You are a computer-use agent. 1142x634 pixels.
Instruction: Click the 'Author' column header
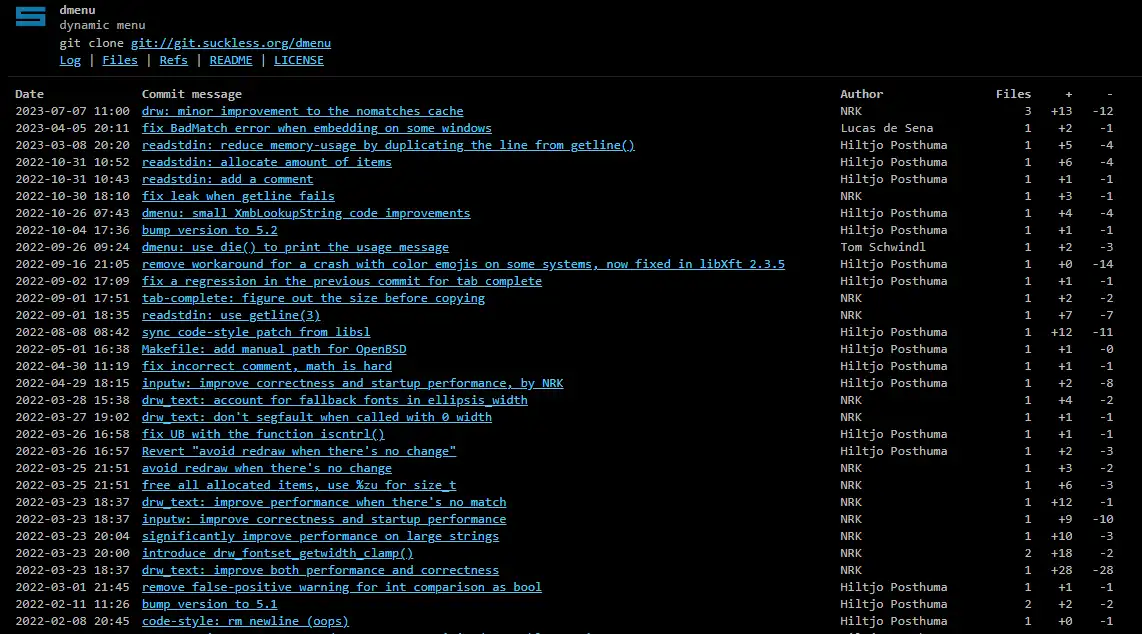[x=862, y=94]
